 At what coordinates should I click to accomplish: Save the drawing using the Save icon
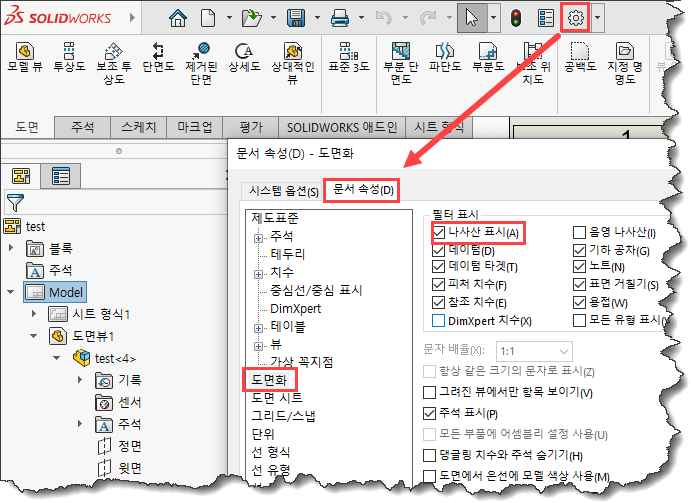click(296, 18)
